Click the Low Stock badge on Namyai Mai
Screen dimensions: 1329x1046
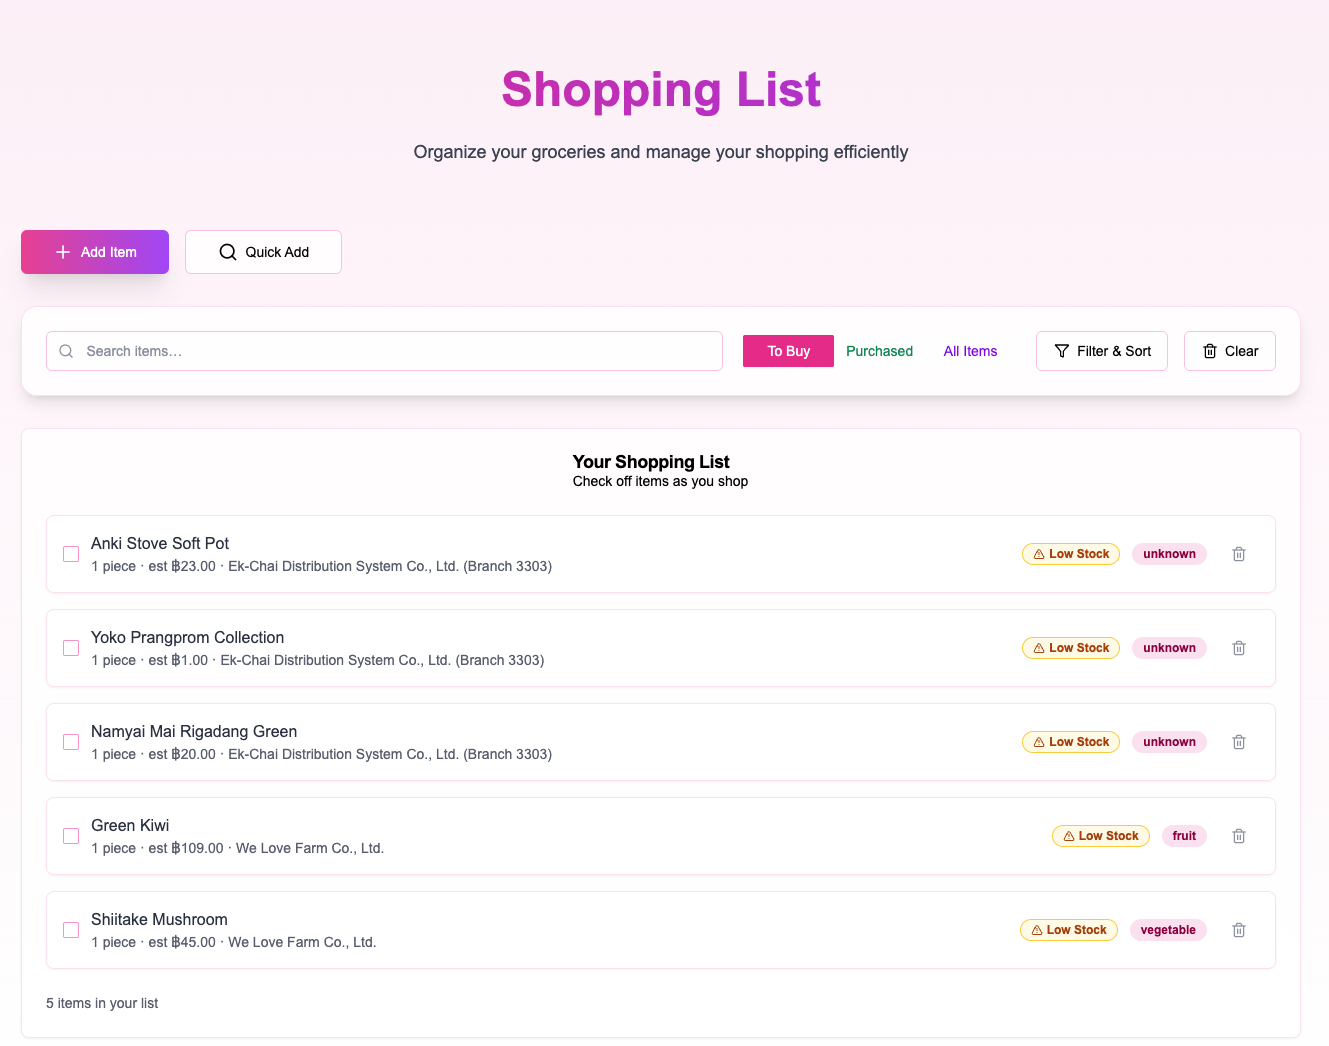(x=1071, y=742)
